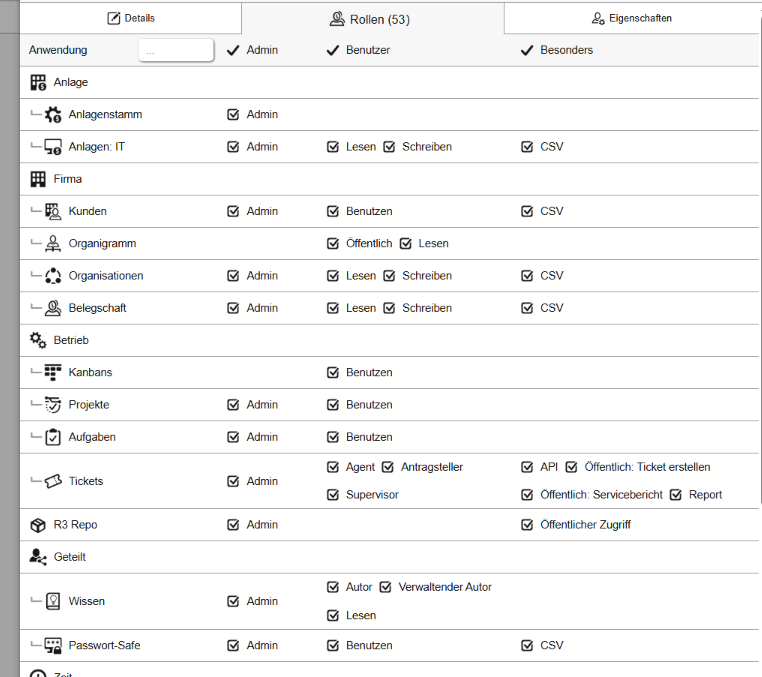Viewport: 762px width, 677px height.
Task: Click the Organigramm chart icon
Action: [x=54, y=244]
